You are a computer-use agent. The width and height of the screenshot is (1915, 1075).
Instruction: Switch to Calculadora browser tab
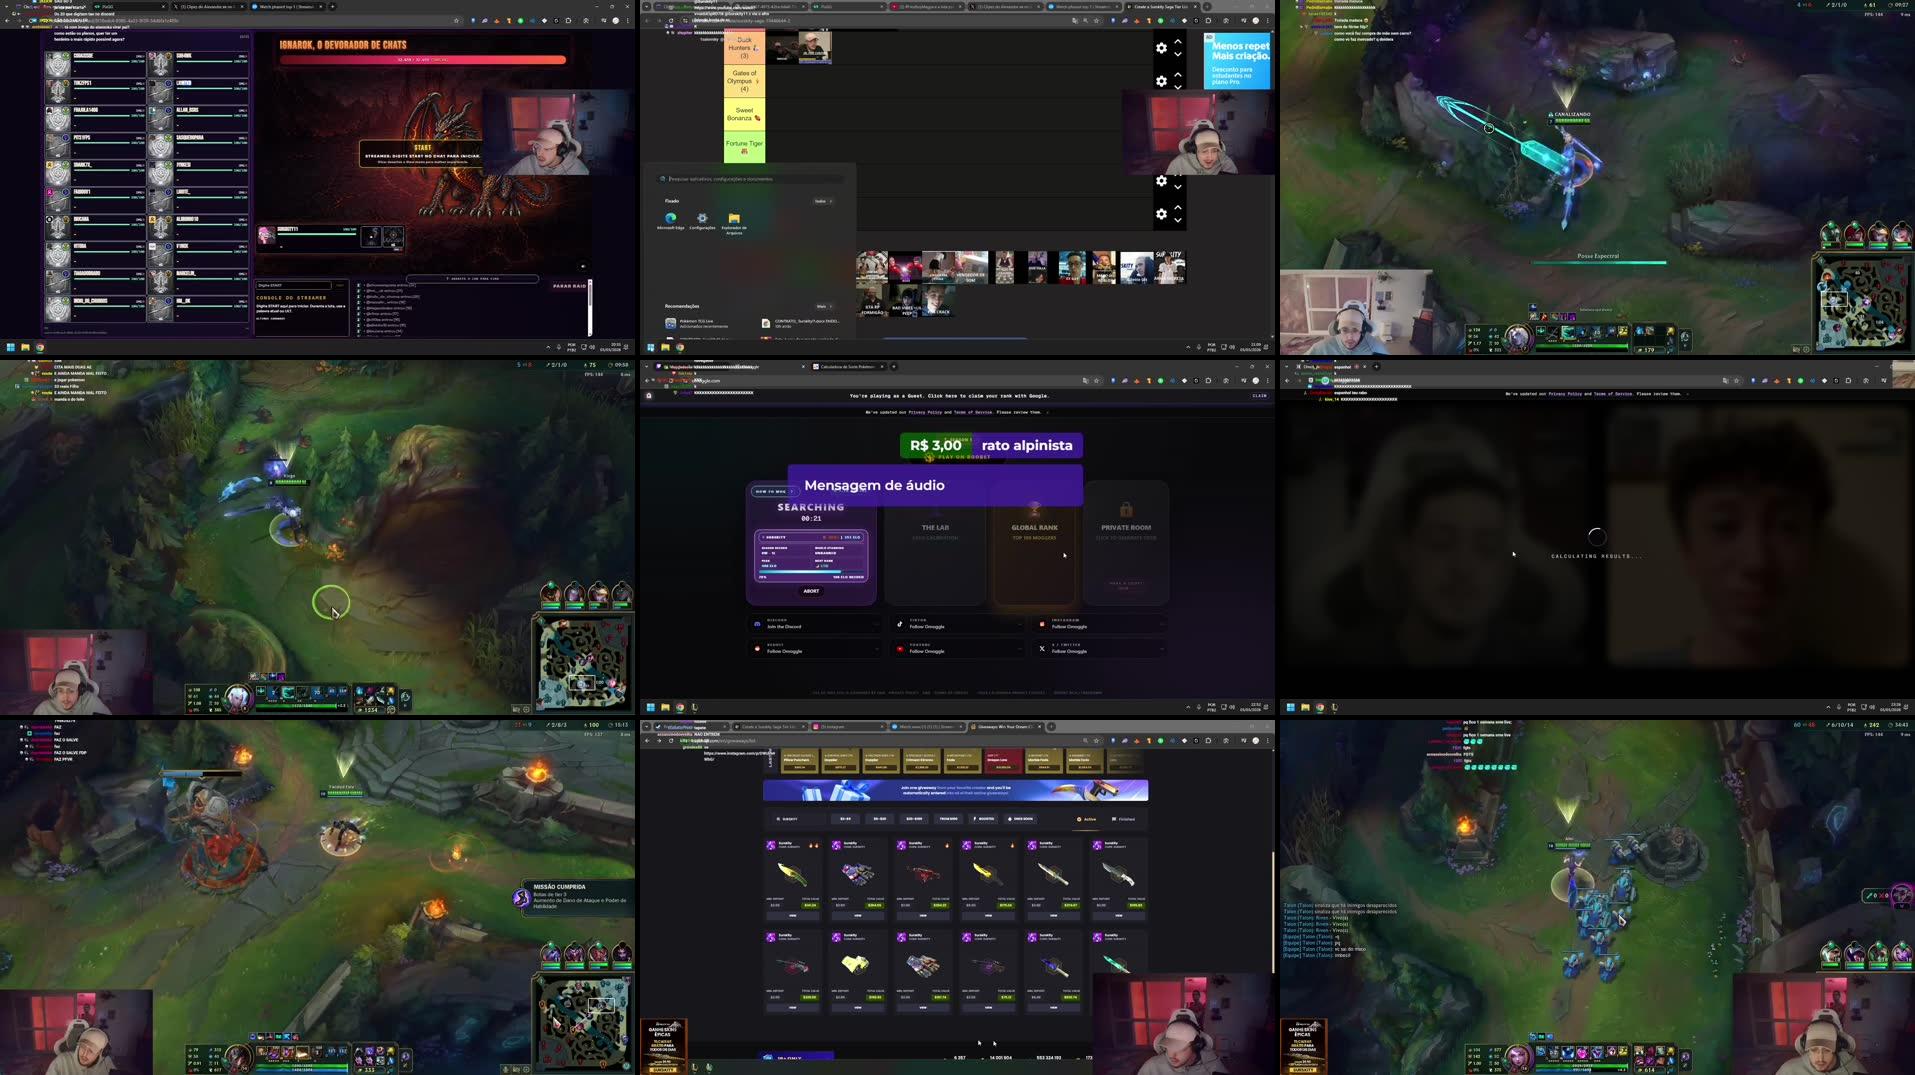(x=846, y=367)
